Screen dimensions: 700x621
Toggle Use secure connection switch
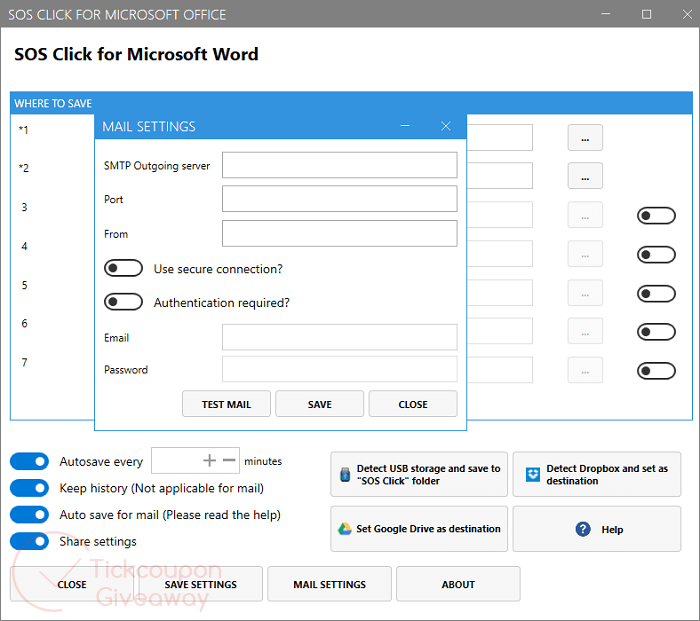tap(123, 268)
